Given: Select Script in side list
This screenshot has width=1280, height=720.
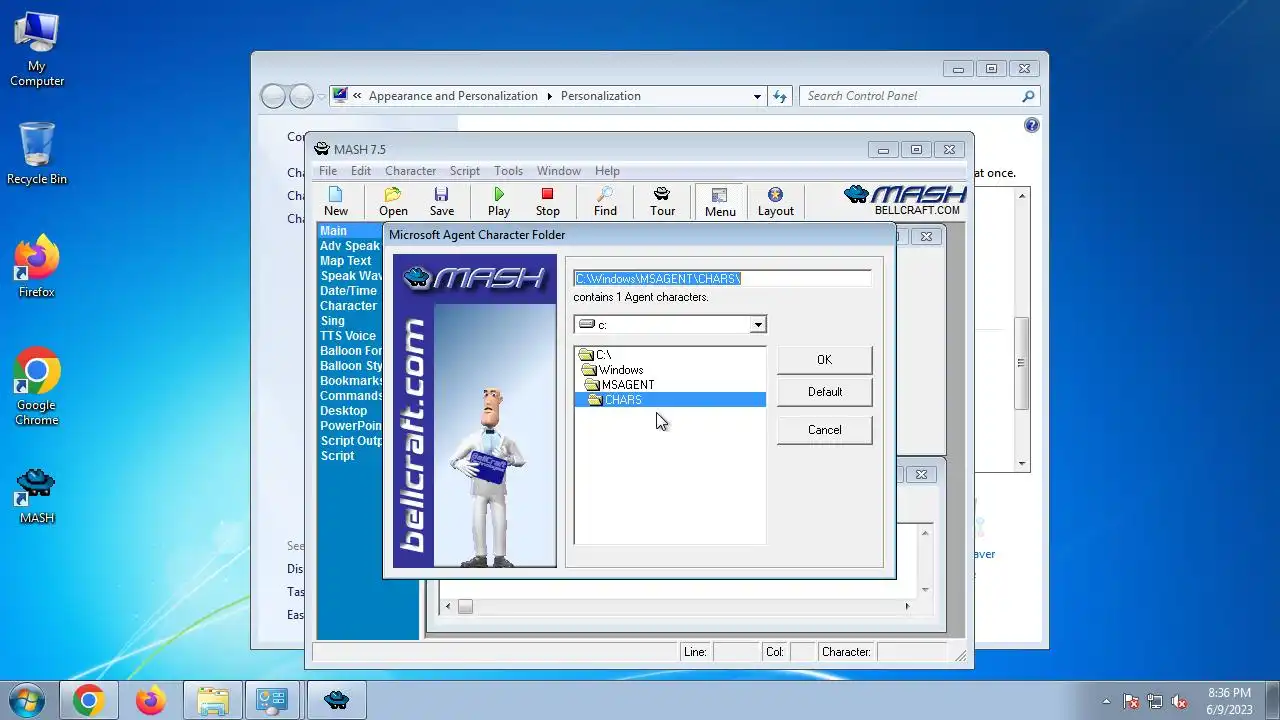Looking at the screenshot, I should [x=337, y=456].
